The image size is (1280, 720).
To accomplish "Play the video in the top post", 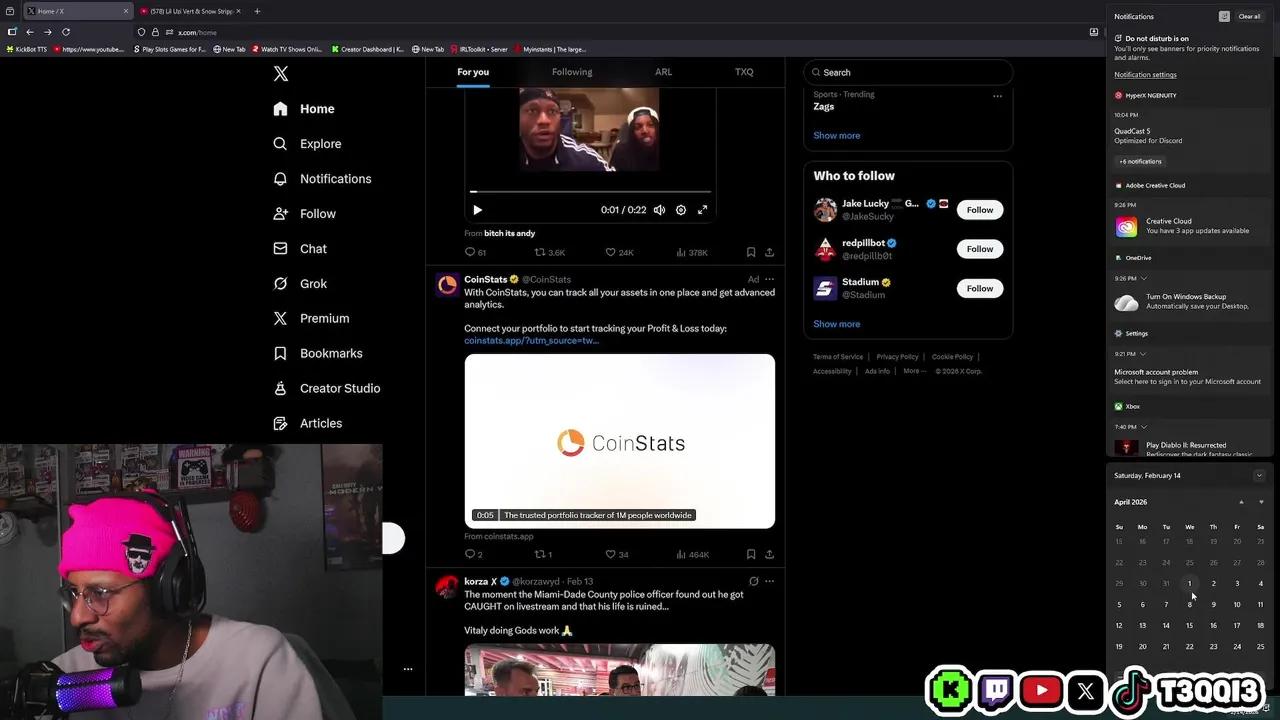I will [x=477, y=210].
